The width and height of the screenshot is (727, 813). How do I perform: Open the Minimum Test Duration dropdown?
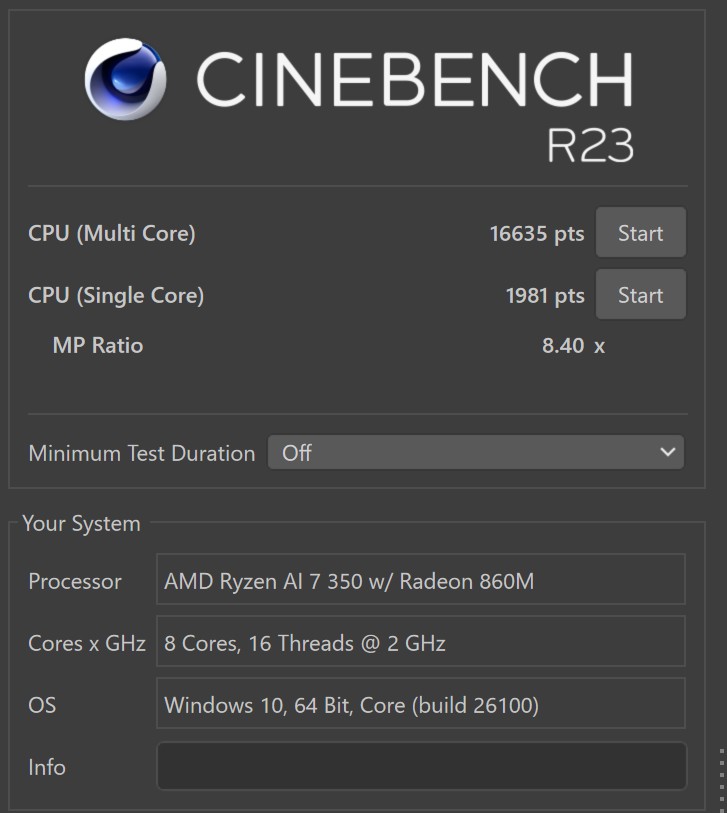tap(475, 453)
